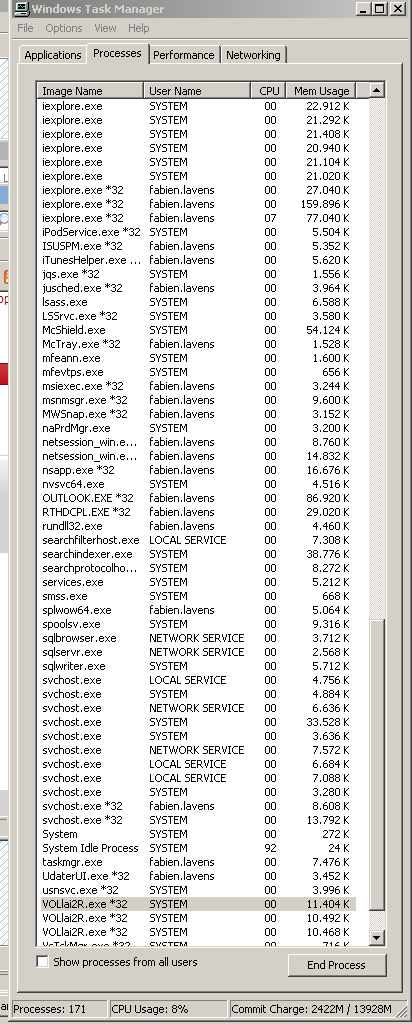Click the End Process button
The width and height of the screenshot is (412, 1024).
(336, 965)
